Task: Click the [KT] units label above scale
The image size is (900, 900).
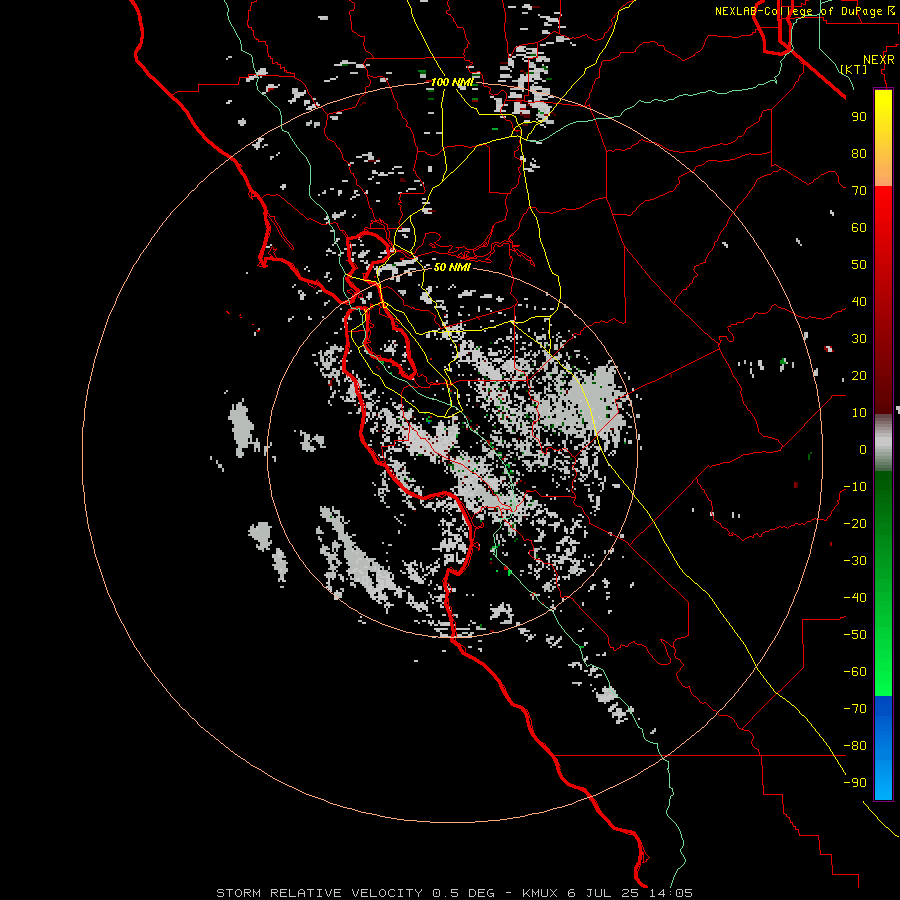Action: coord(854,69)
